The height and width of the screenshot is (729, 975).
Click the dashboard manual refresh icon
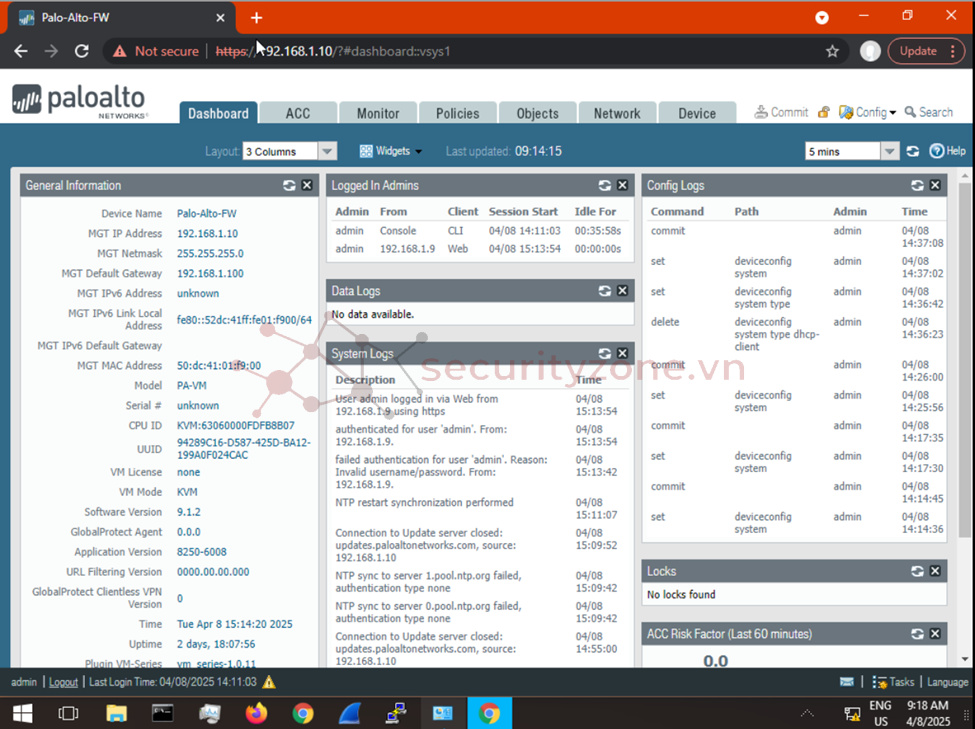(x=913, y=151)
